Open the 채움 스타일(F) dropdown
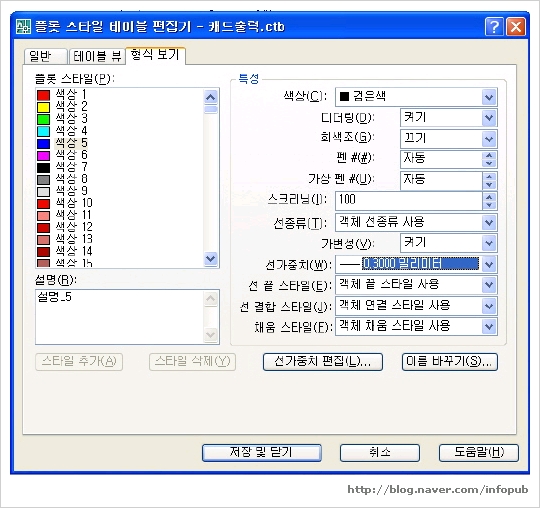The width and height of the screenshot is (540, 508). pos(489,326)
